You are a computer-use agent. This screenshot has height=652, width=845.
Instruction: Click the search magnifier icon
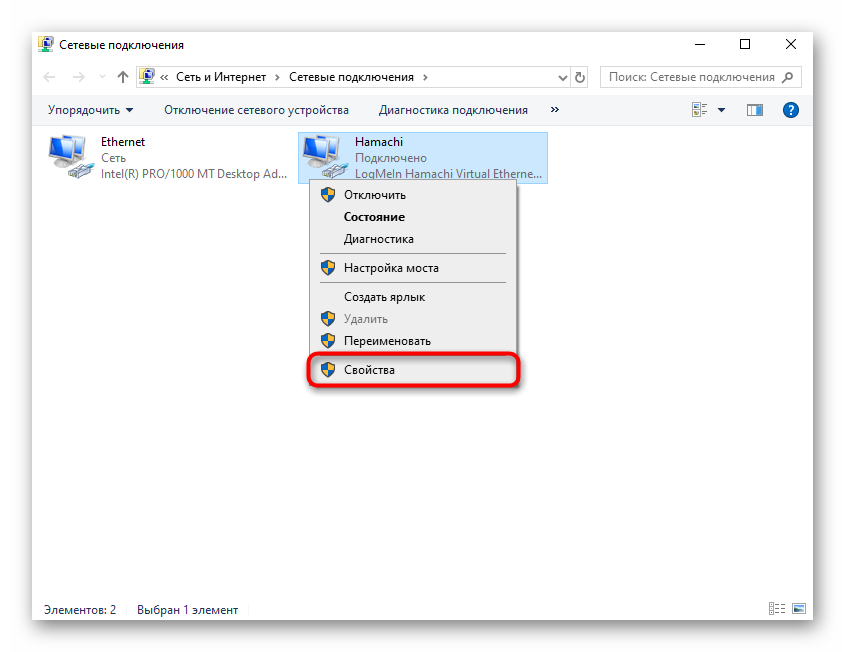788,77
